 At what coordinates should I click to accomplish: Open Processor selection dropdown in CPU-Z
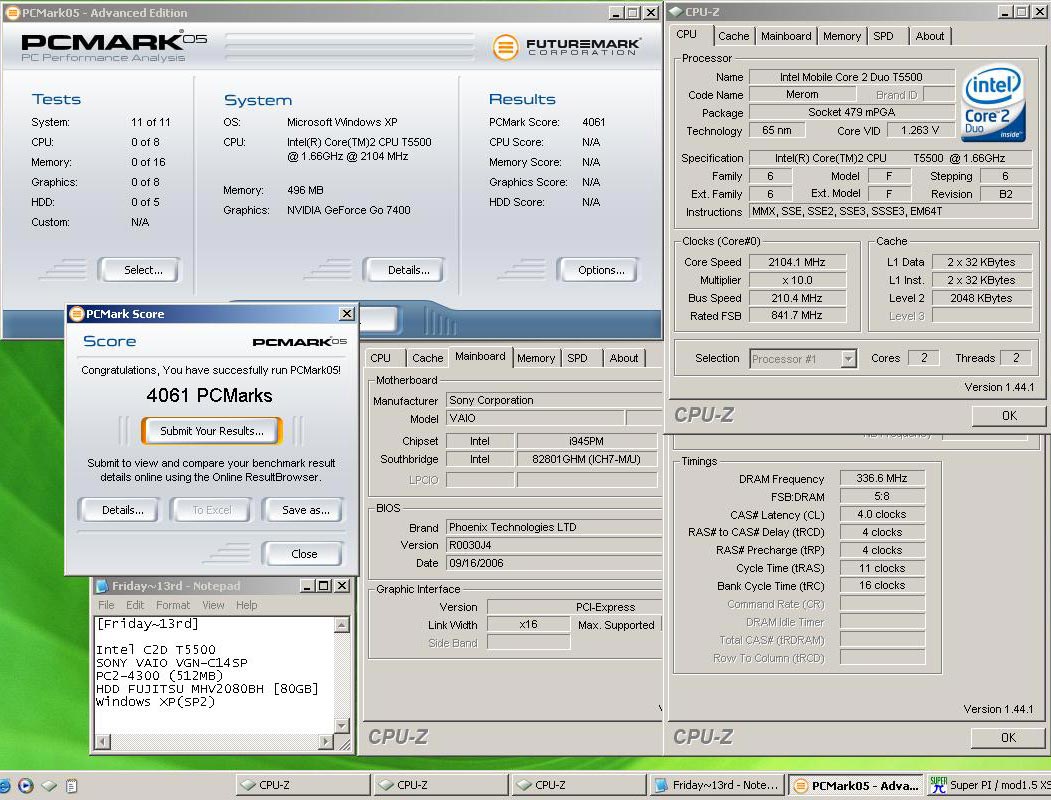click(849, 358)
